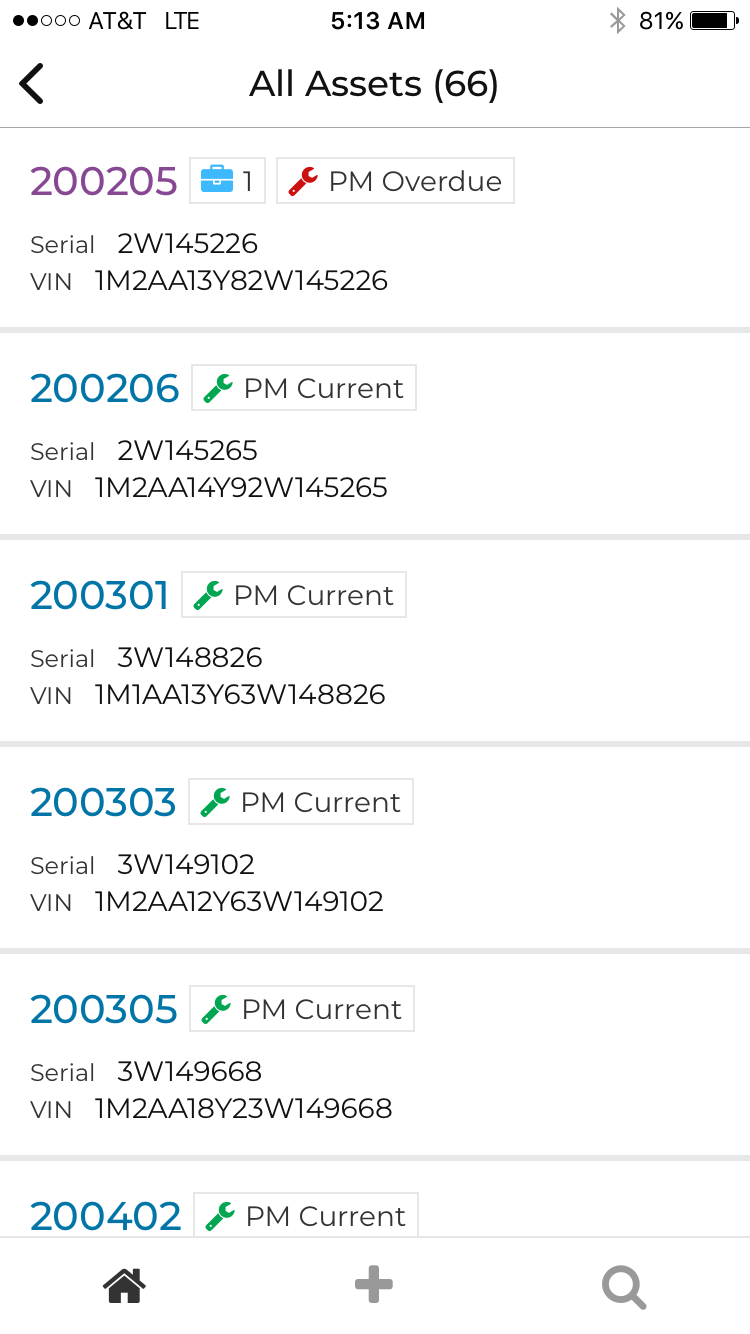750x1334 pixels.
Task: Tap the All Assets (66) title
Action: (x=374, y=84)
